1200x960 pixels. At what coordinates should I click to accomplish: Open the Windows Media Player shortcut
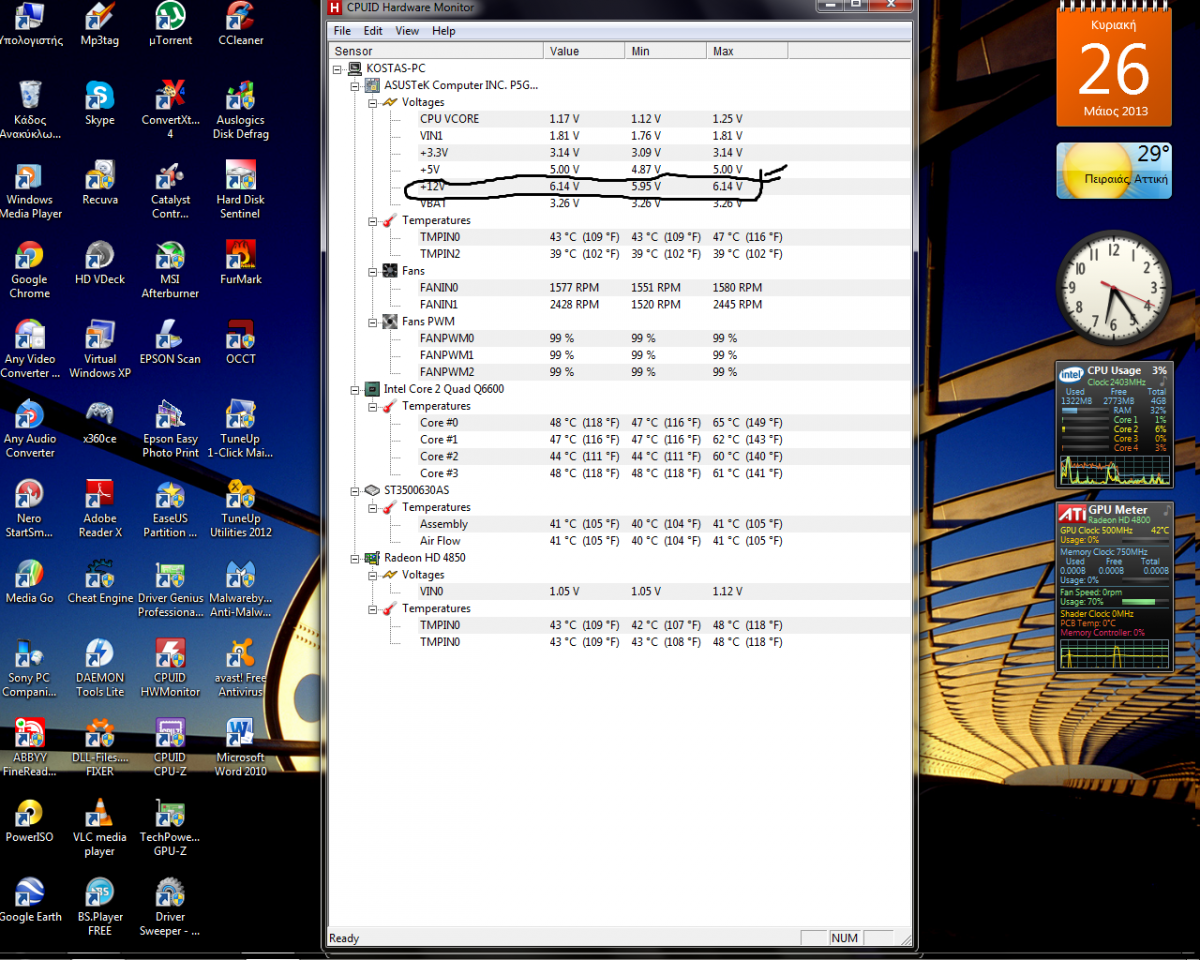[30, 190]
